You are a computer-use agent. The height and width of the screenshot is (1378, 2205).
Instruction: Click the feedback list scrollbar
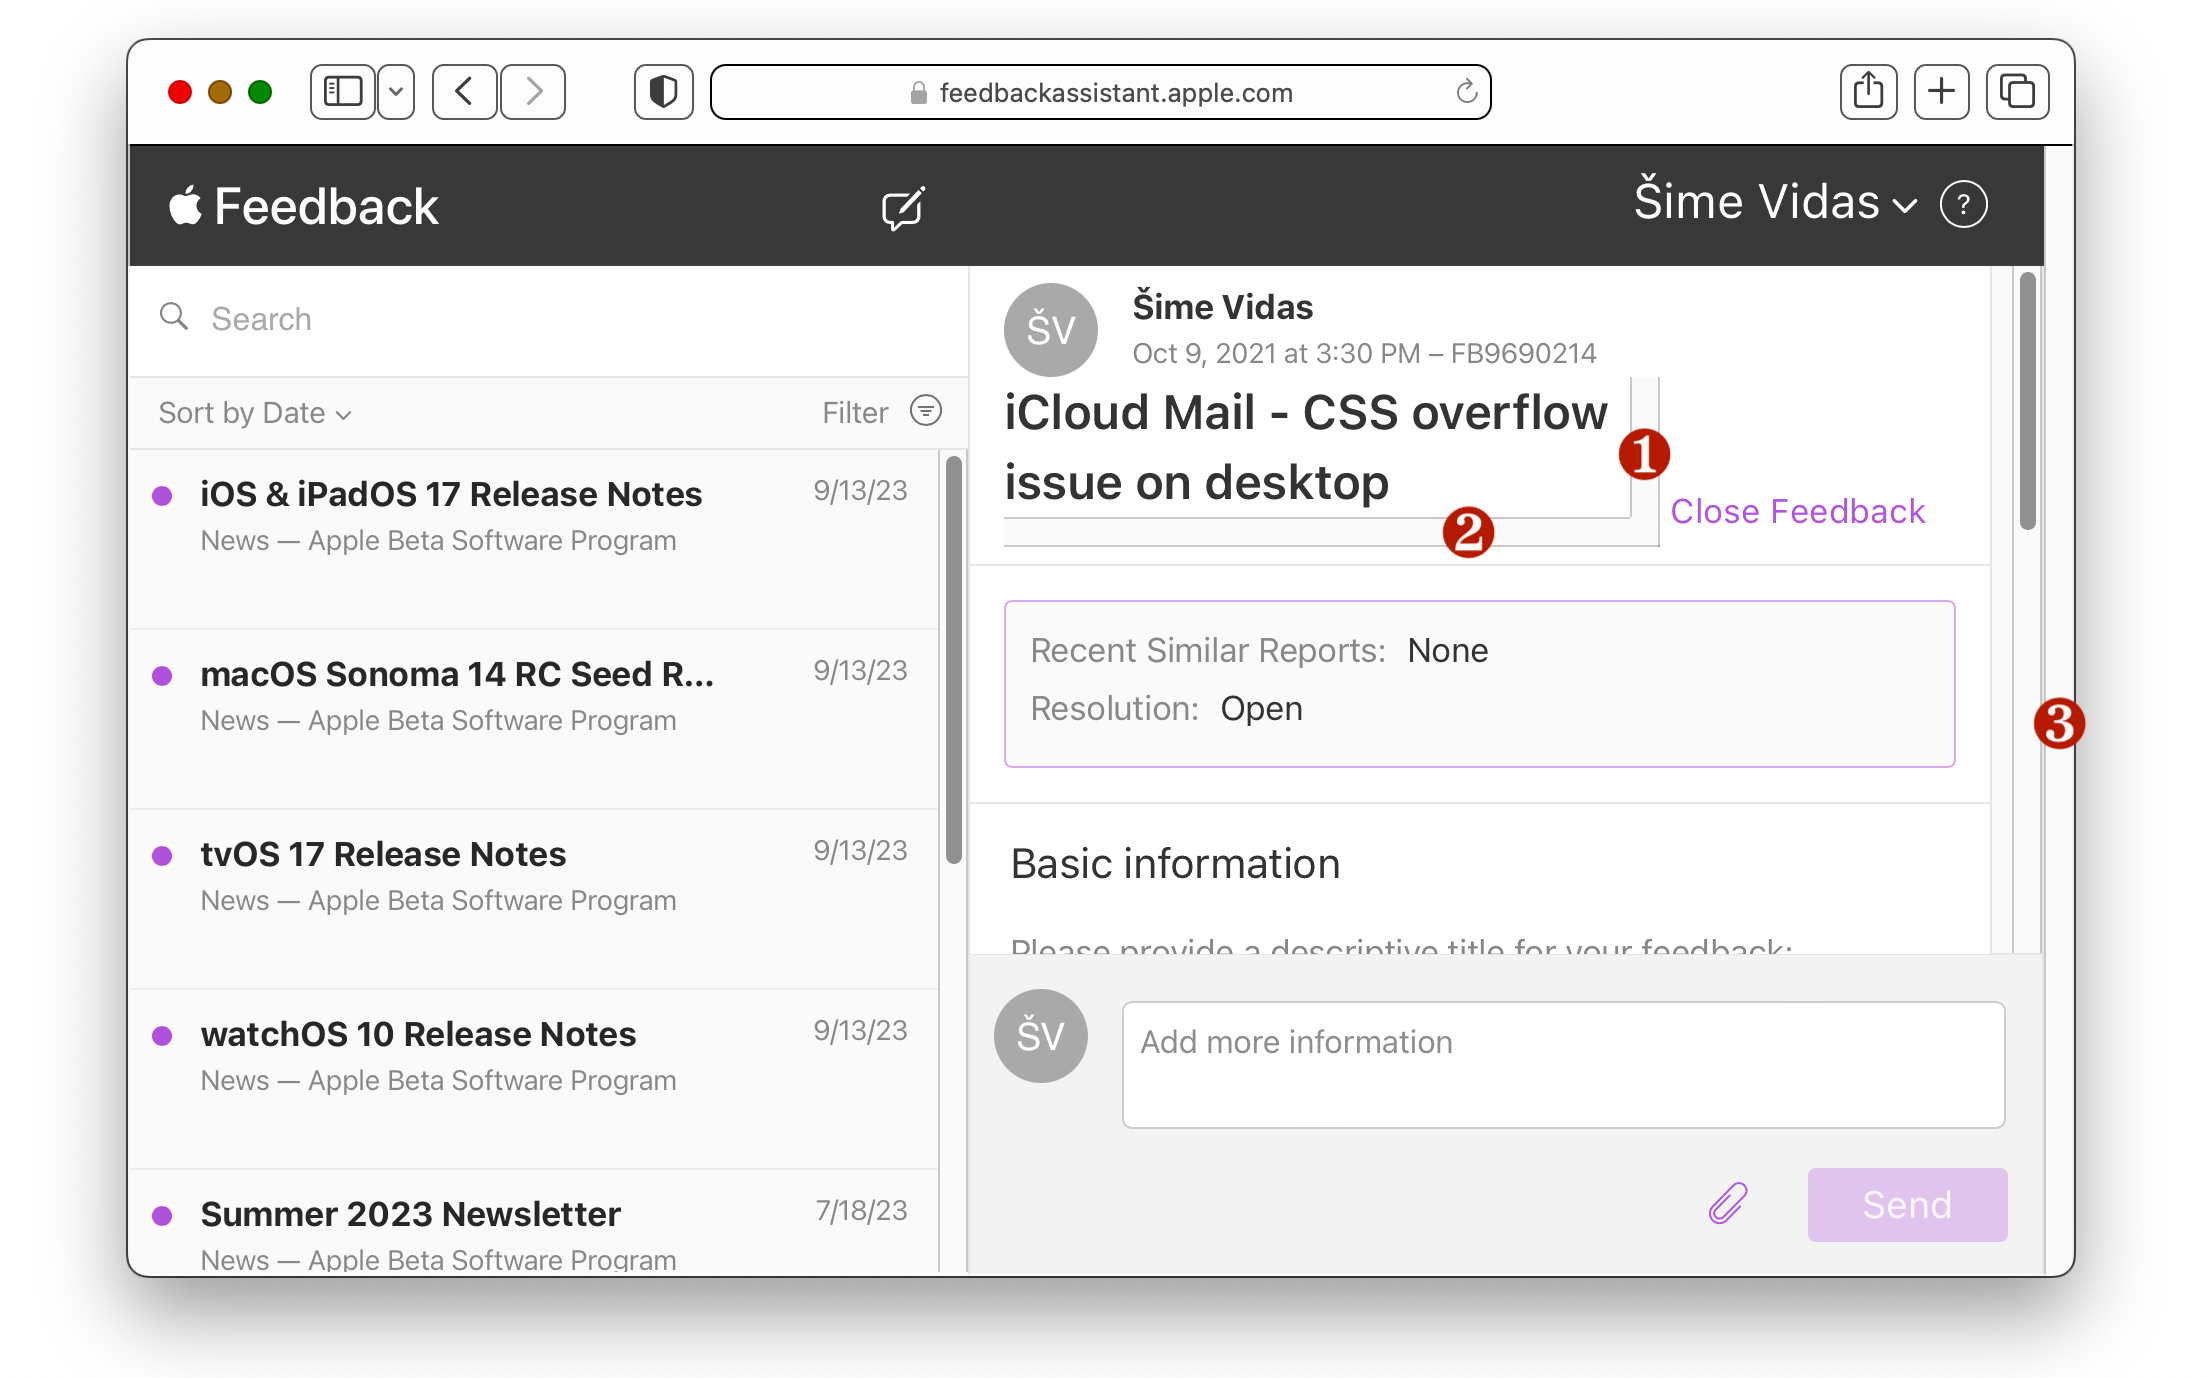pyautogui.click(x=953, y=660)
